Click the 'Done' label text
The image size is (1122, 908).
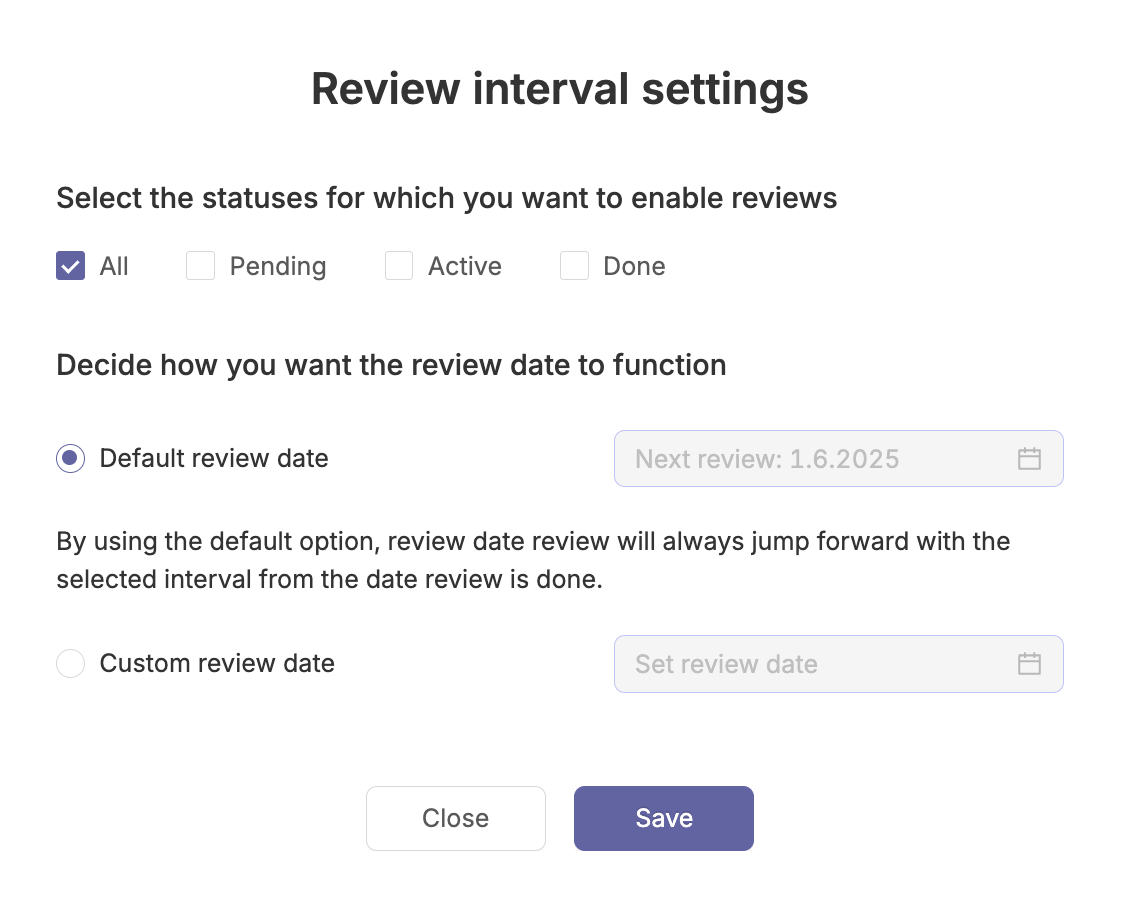click(634, 266)
